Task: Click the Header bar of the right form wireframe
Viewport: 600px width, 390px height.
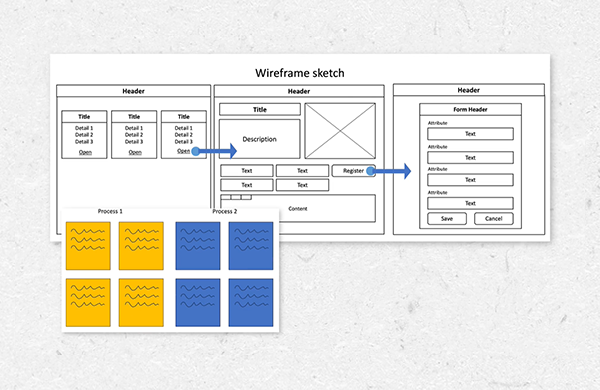Action: coord(469,90)
